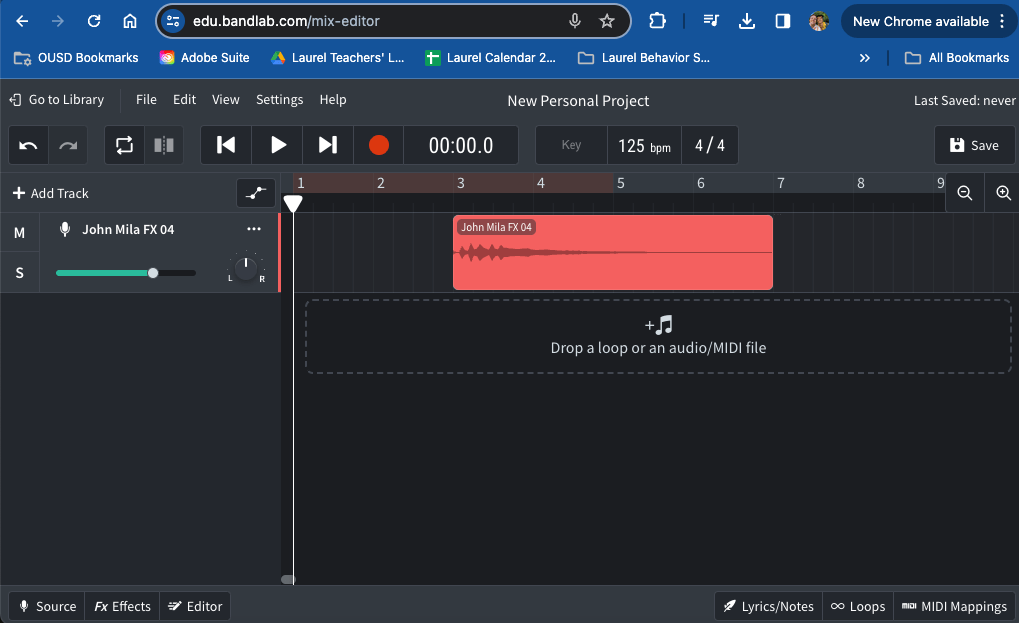Open the Key selector
1019x623 pixels.
(571, 145)
